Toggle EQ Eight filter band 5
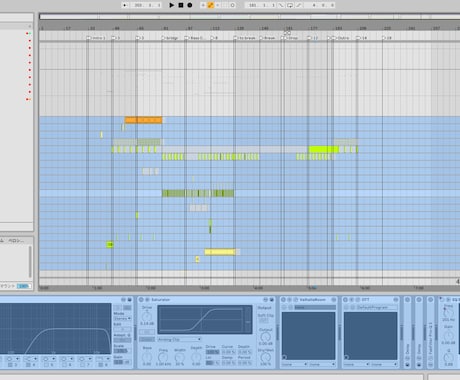Image resolution: width=460 pixels, height=380 pixels. click(x=46, y=365)
